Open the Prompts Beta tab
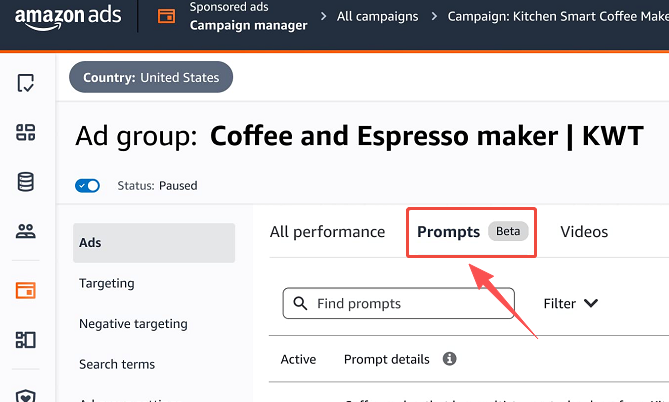 [471, 232]
